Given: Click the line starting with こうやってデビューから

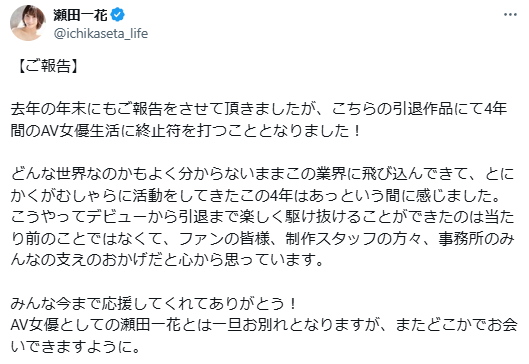Looking at the screenshot, I should 262,217.
